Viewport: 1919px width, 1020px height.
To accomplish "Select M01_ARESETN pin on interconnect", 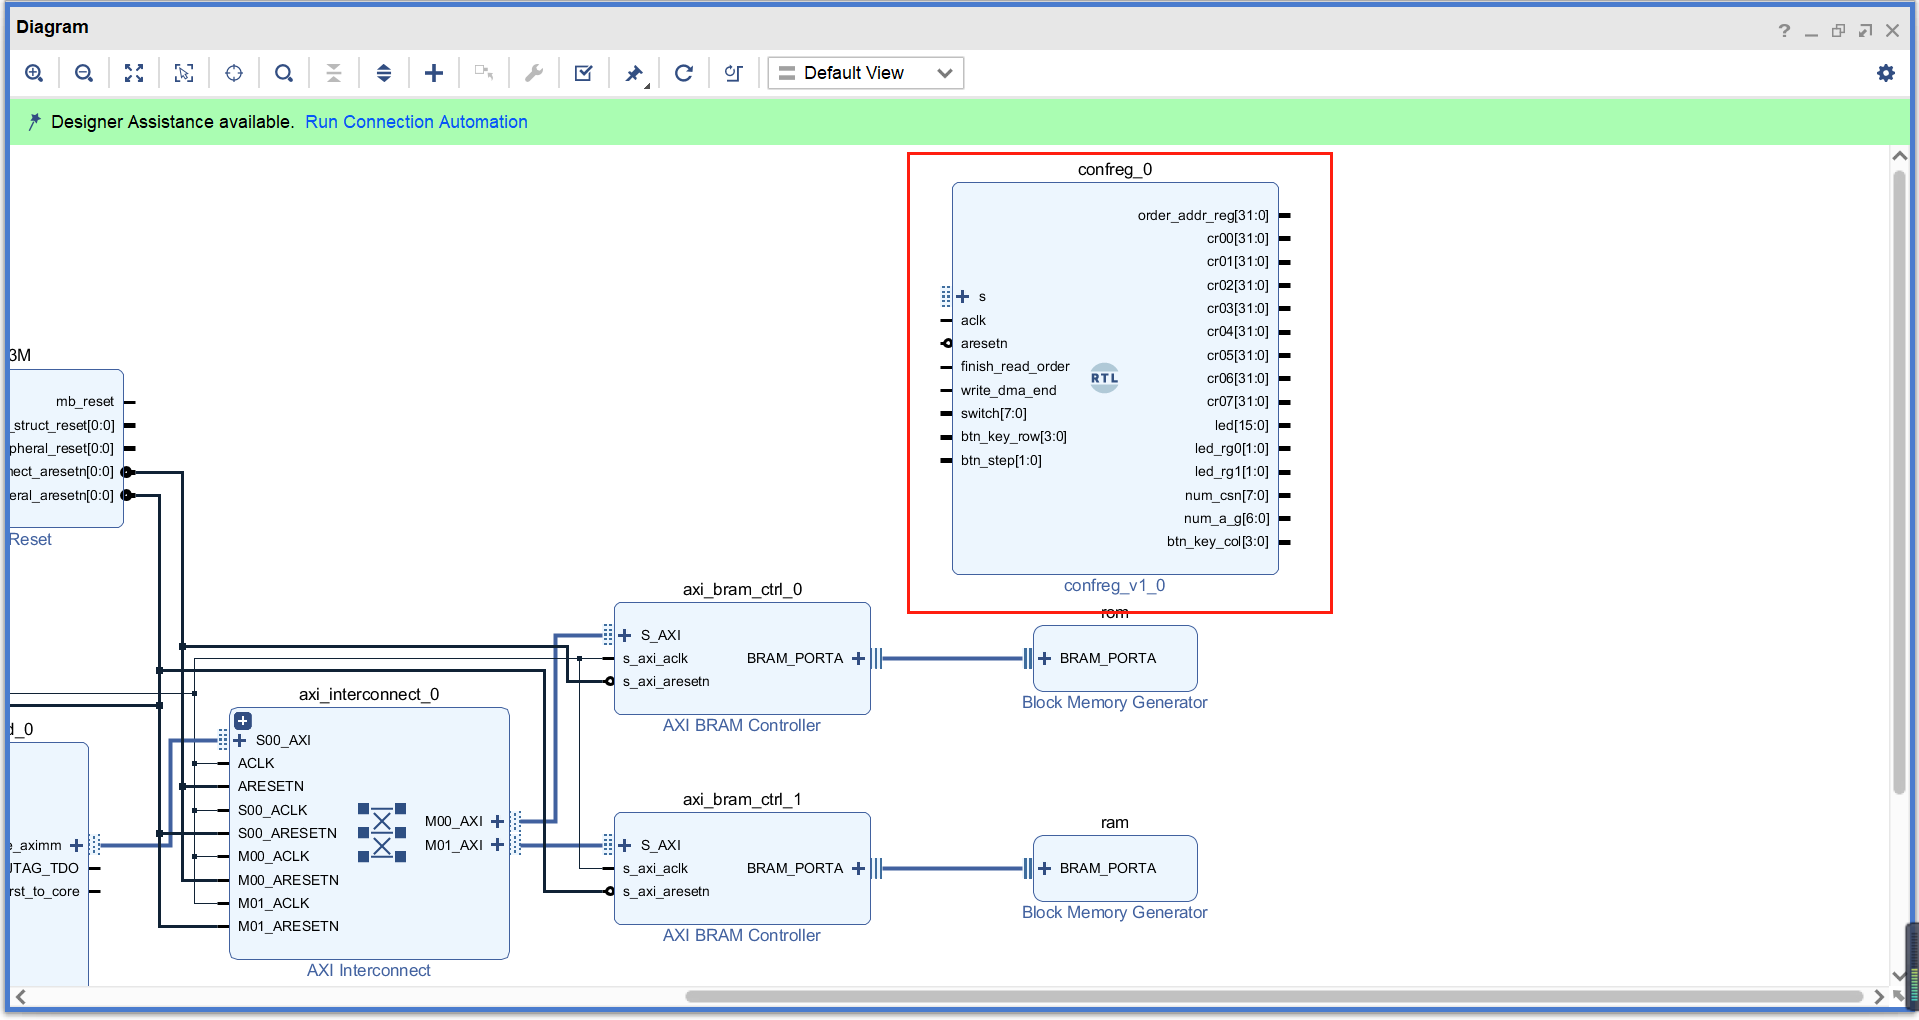I will 288,926.
